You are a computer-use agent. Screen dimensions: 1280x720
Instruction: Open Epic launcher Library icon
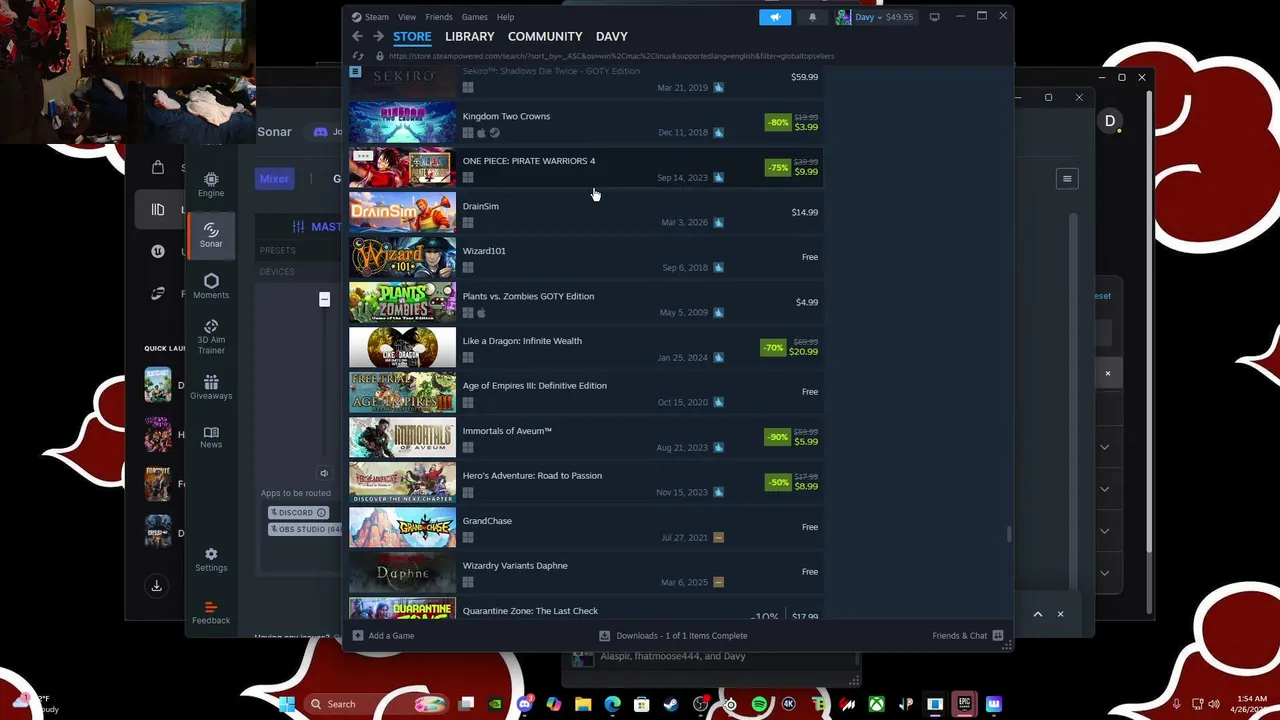click(x=157, y=209)
